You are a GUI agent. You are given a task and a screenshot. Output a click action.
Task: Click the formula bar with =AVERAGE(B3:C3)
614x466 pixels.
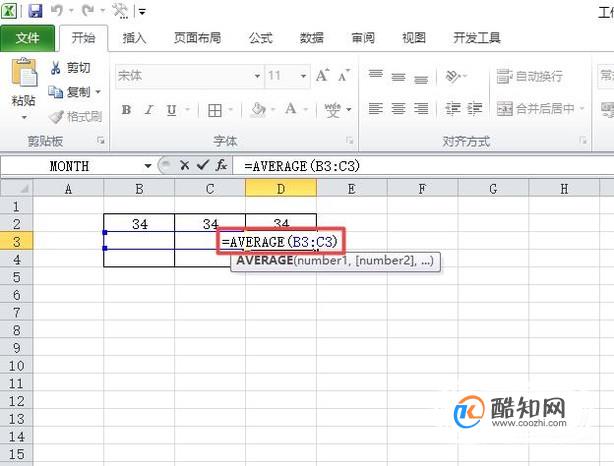(x=423, y=166)
